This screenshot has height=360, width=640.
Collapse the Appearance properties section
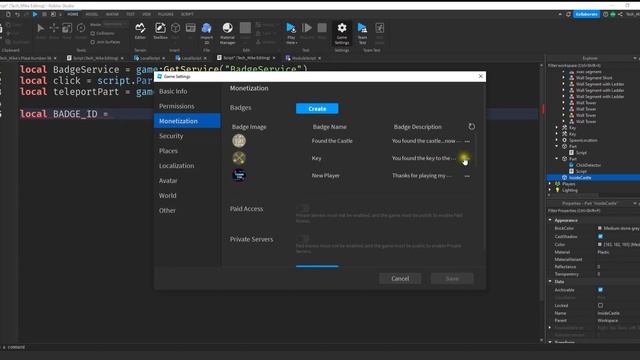550,220
